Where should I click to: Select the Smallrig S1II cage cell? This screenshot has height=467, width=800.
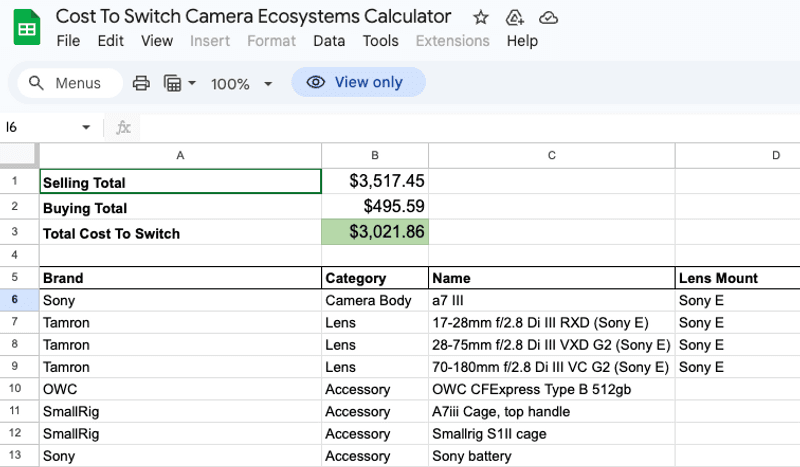tap(552, 433)
